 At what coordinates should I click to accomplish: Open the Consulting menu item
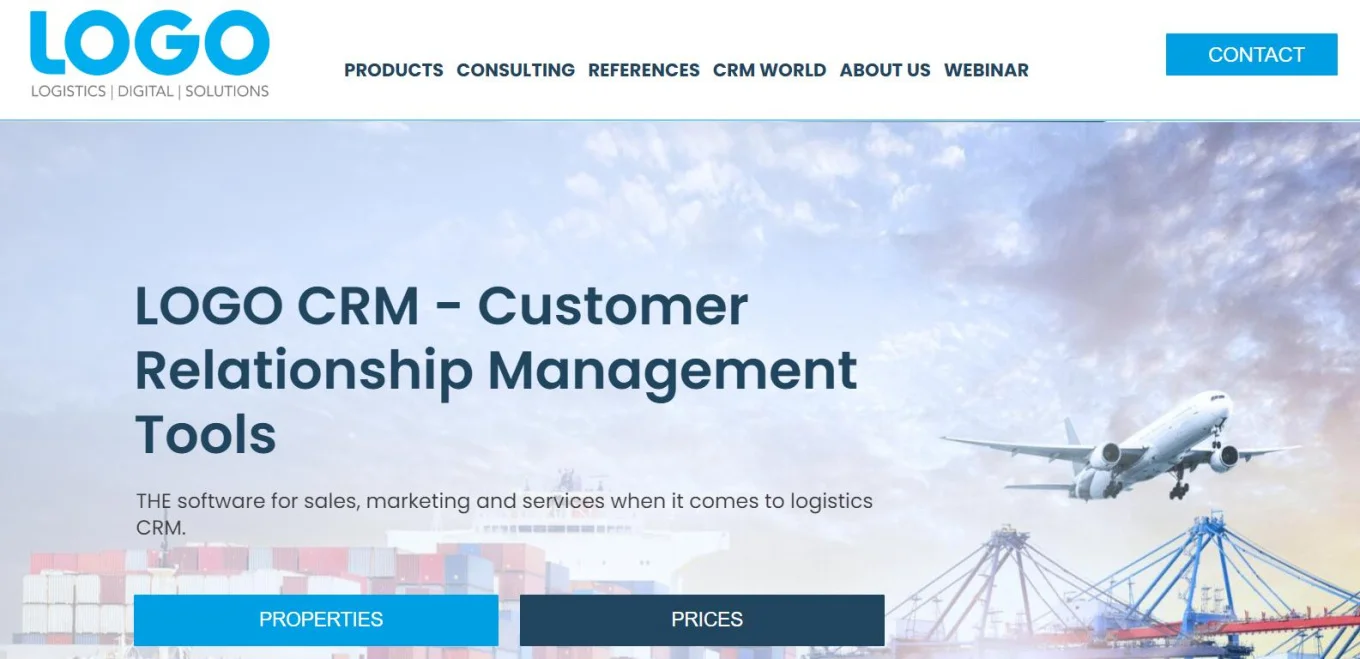pos(516,70)
